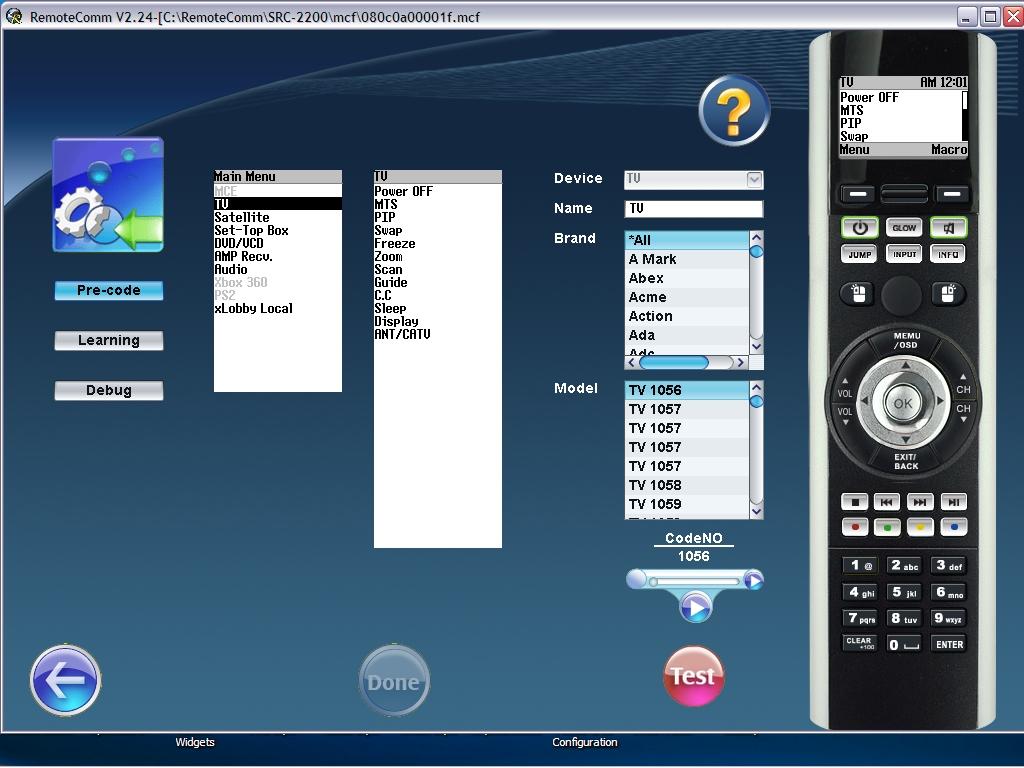The width and height of the screenshot is (1024, 768).
Task: Click the remote's OK center button
Action: [x=903, y=404]
